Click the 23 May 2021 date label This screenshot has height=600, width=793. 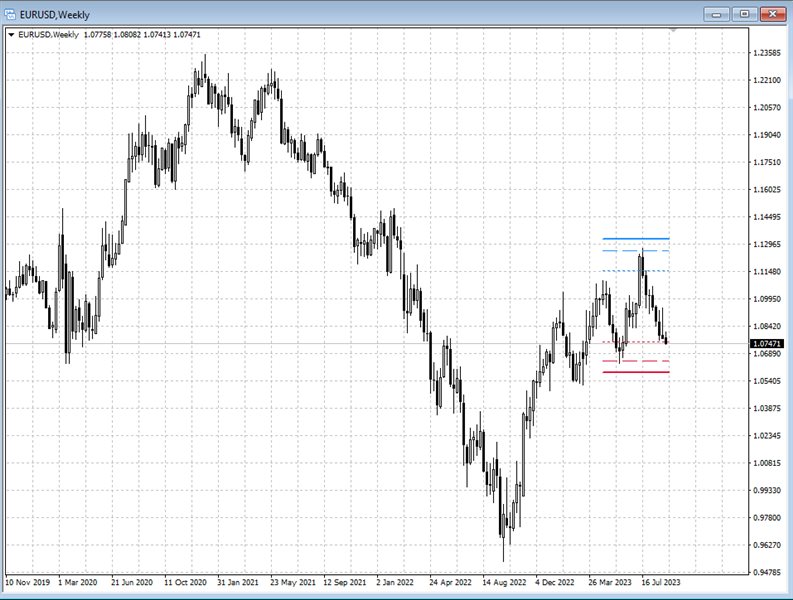293,582
